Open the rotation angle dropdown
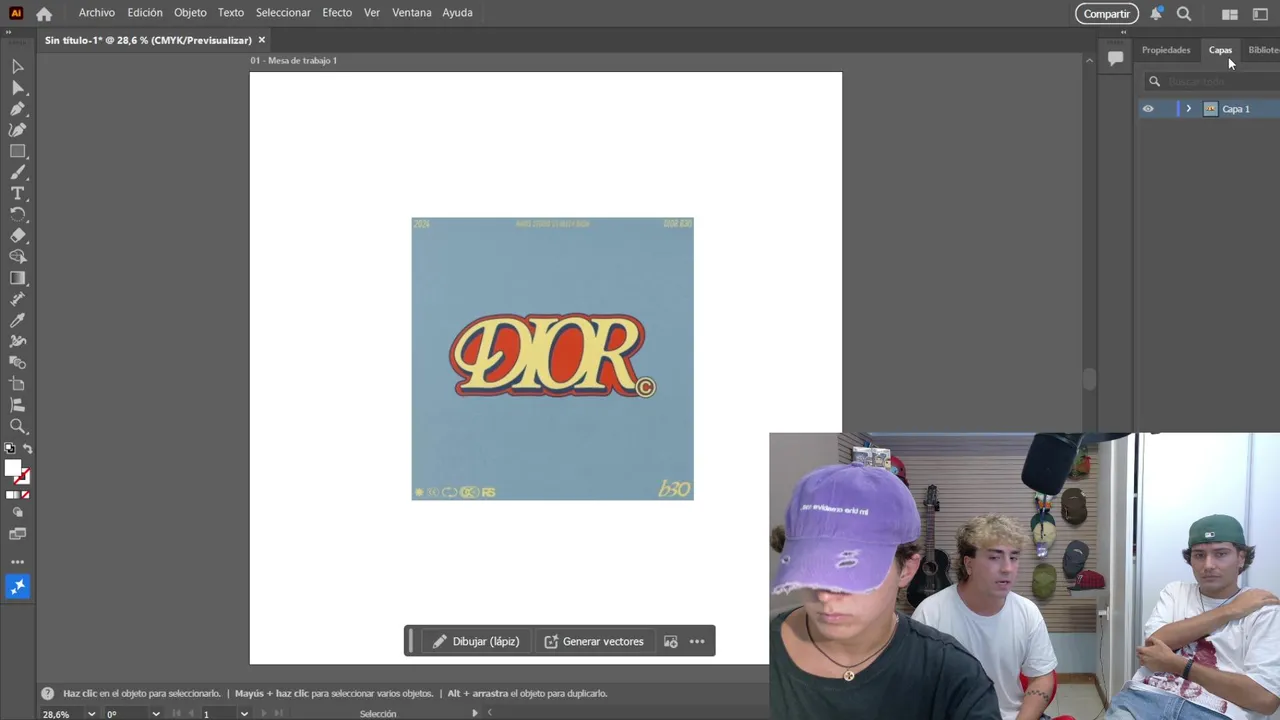The width and height of the screenshot is (1280, 720). coord(156,714)
